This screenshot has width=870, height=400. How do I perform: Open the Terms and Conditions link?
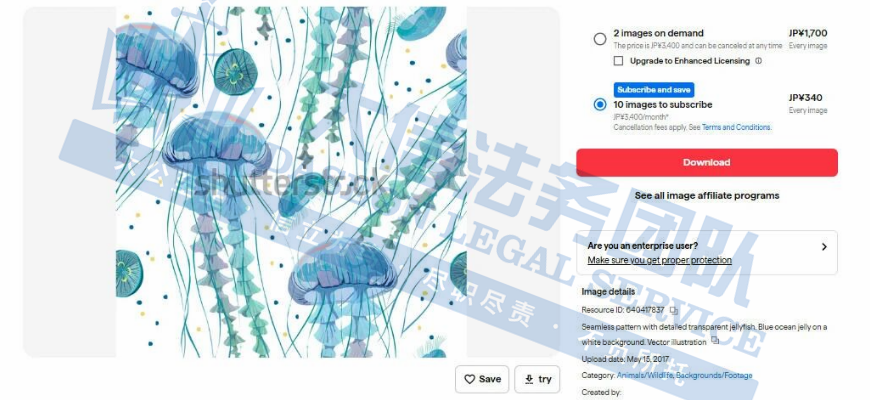[736, 127]
